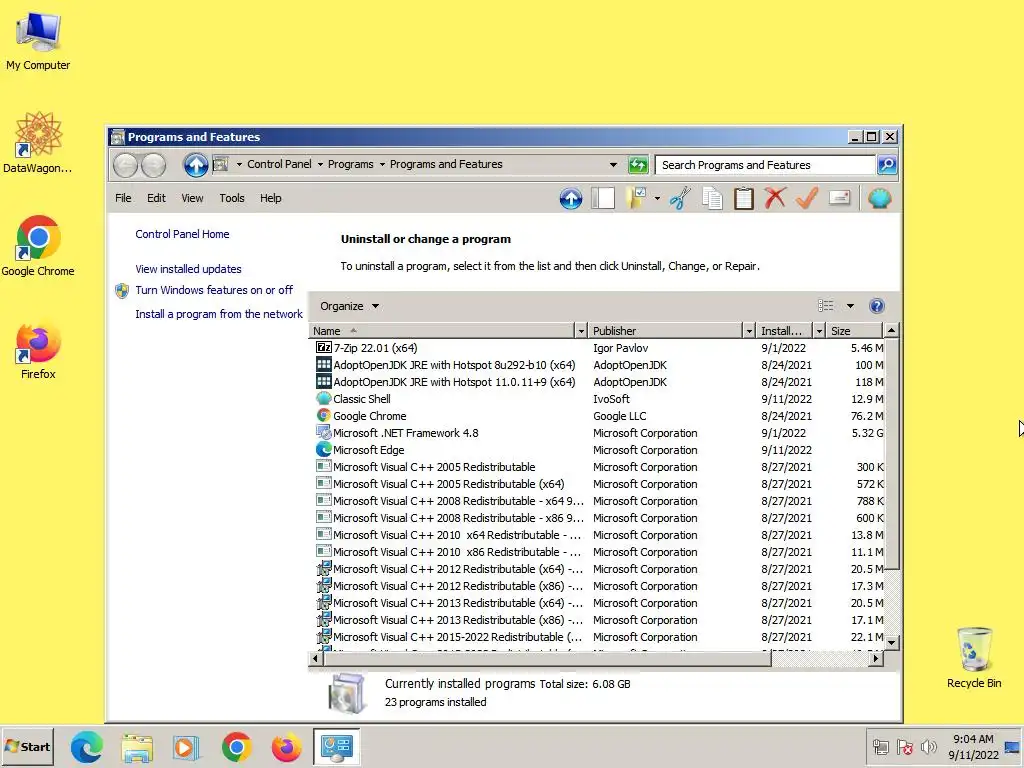Select the My Computer desktop icon

tap(38, 41)
